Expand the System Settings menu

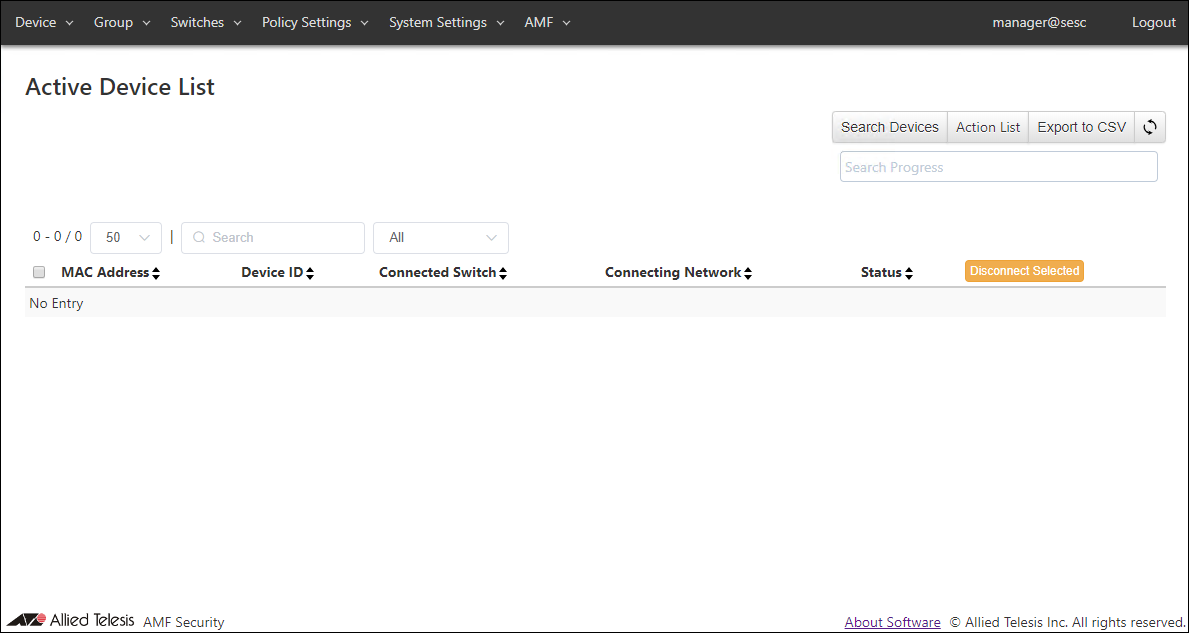tap(446, 22)
